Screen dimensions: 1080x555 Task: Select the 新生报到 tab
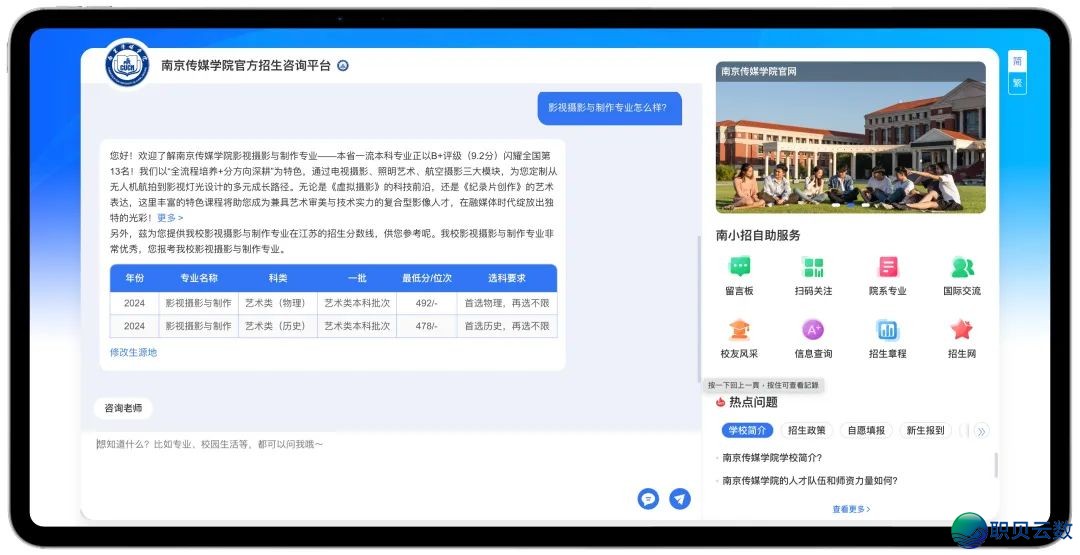[x=926, y=430]
